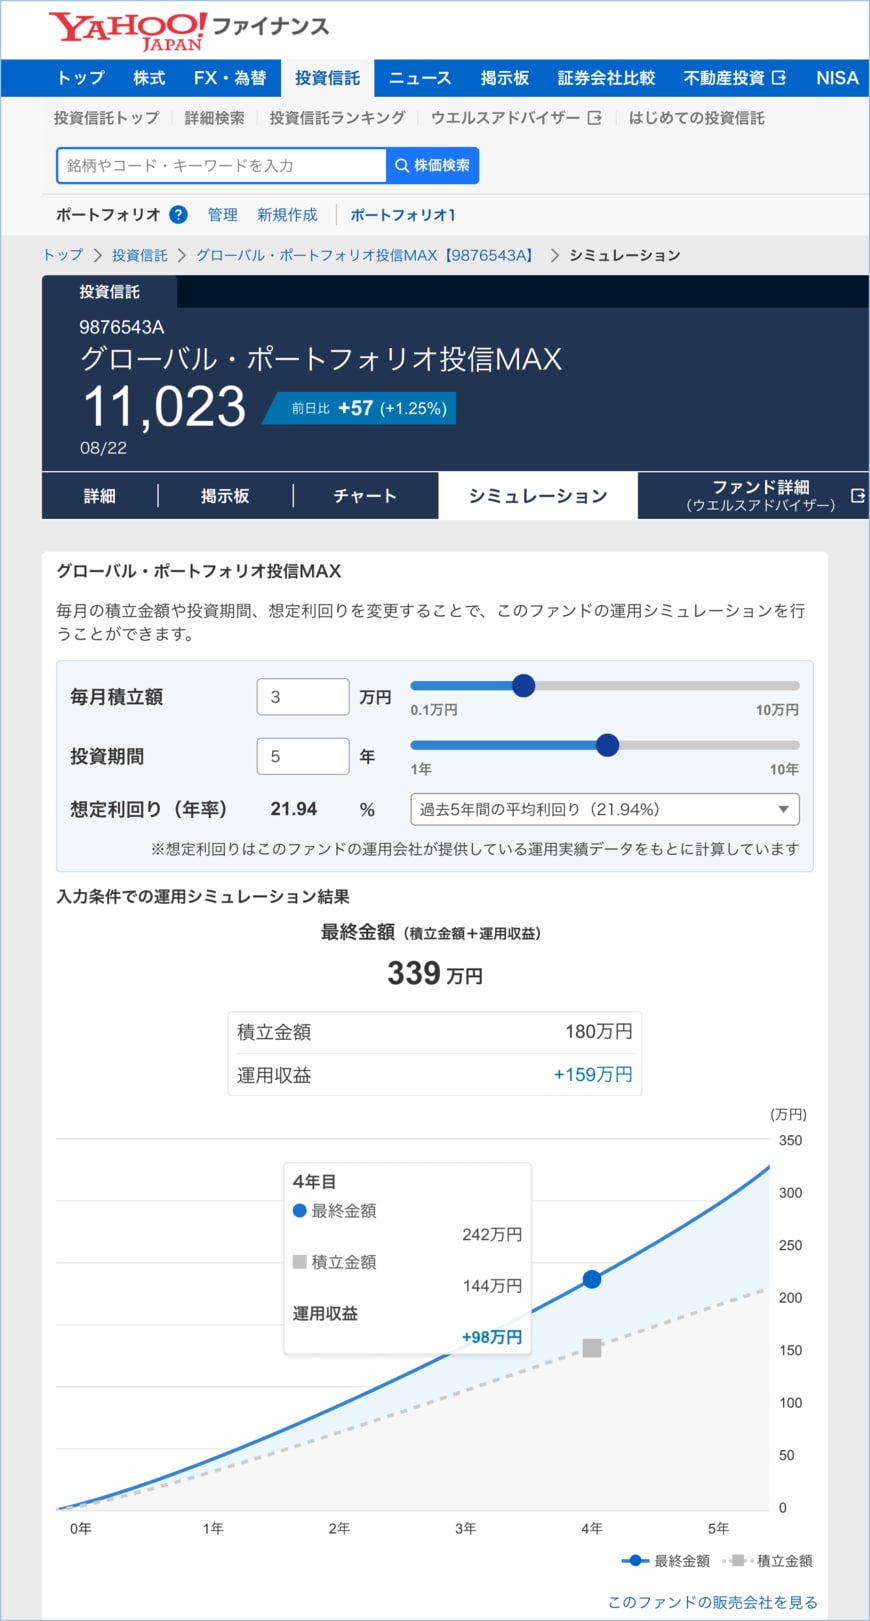This screenshot has width=870, height=1621.
Task: Click the 投資期間 slider handle
Action: (607, 745)
